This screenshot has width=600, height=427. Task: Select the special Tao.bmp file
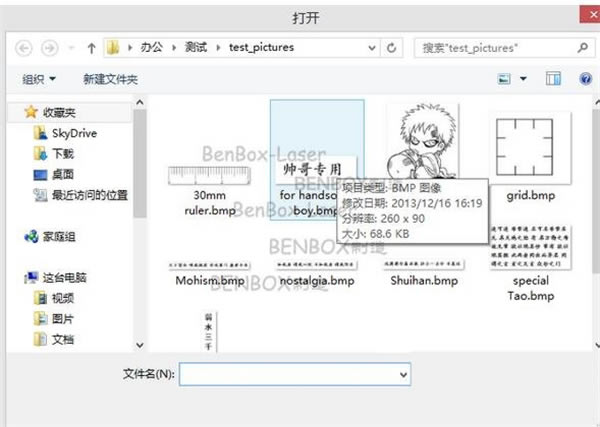pyautogui.click(x=531, y=264)
